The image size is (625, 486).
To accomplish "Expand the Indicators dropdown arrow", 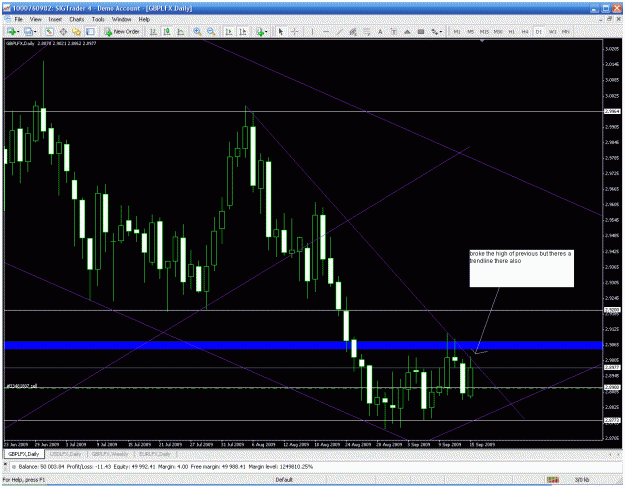I will coord(267,32).
